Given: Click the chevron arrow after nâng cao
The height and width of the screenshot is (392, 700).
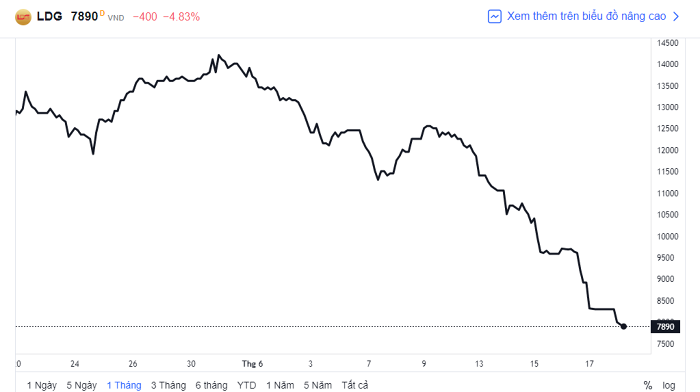Looking at the screenshot, I should coord(676,17).
